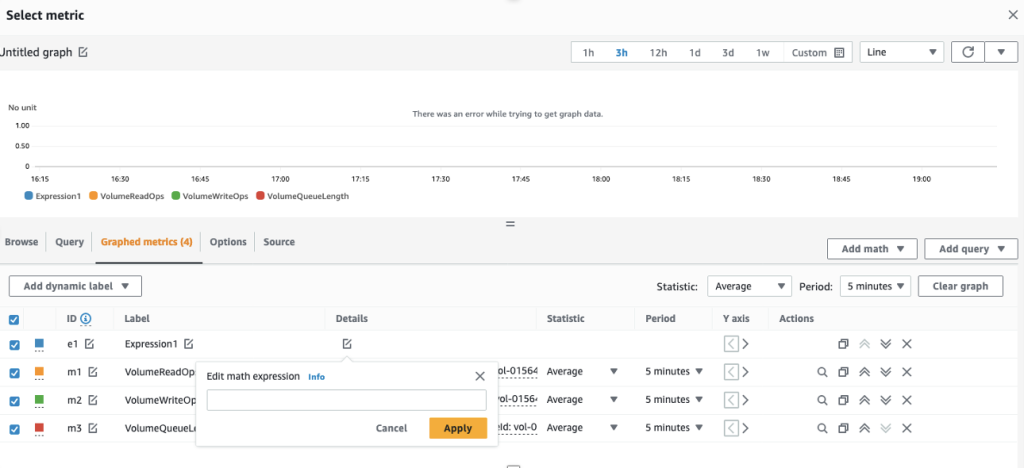Search metrics for m2 row
The image size is (1024, 468).
[x=822, y=400]
